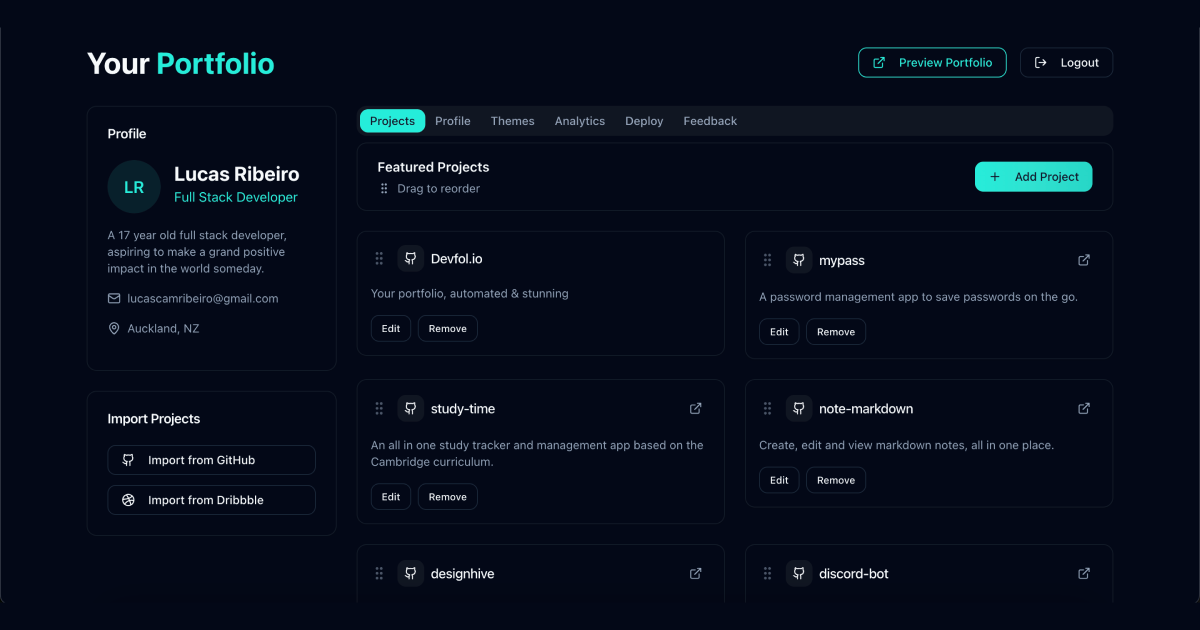1200x630 pixels.
Task: Click the location pin icon near Auckland, NZ
Action: [x=114, y=328]
